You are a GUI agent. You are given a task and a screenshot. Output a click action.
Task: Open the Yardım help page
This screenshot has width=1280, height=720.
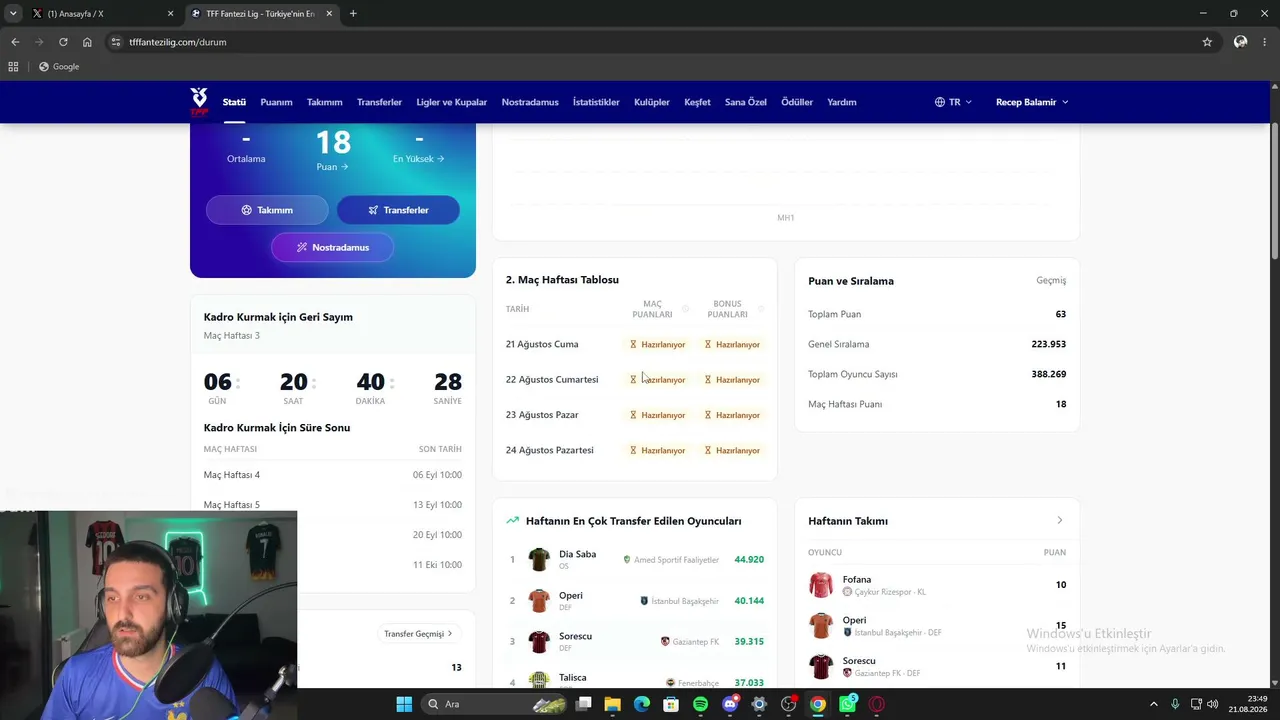[842, 102]
